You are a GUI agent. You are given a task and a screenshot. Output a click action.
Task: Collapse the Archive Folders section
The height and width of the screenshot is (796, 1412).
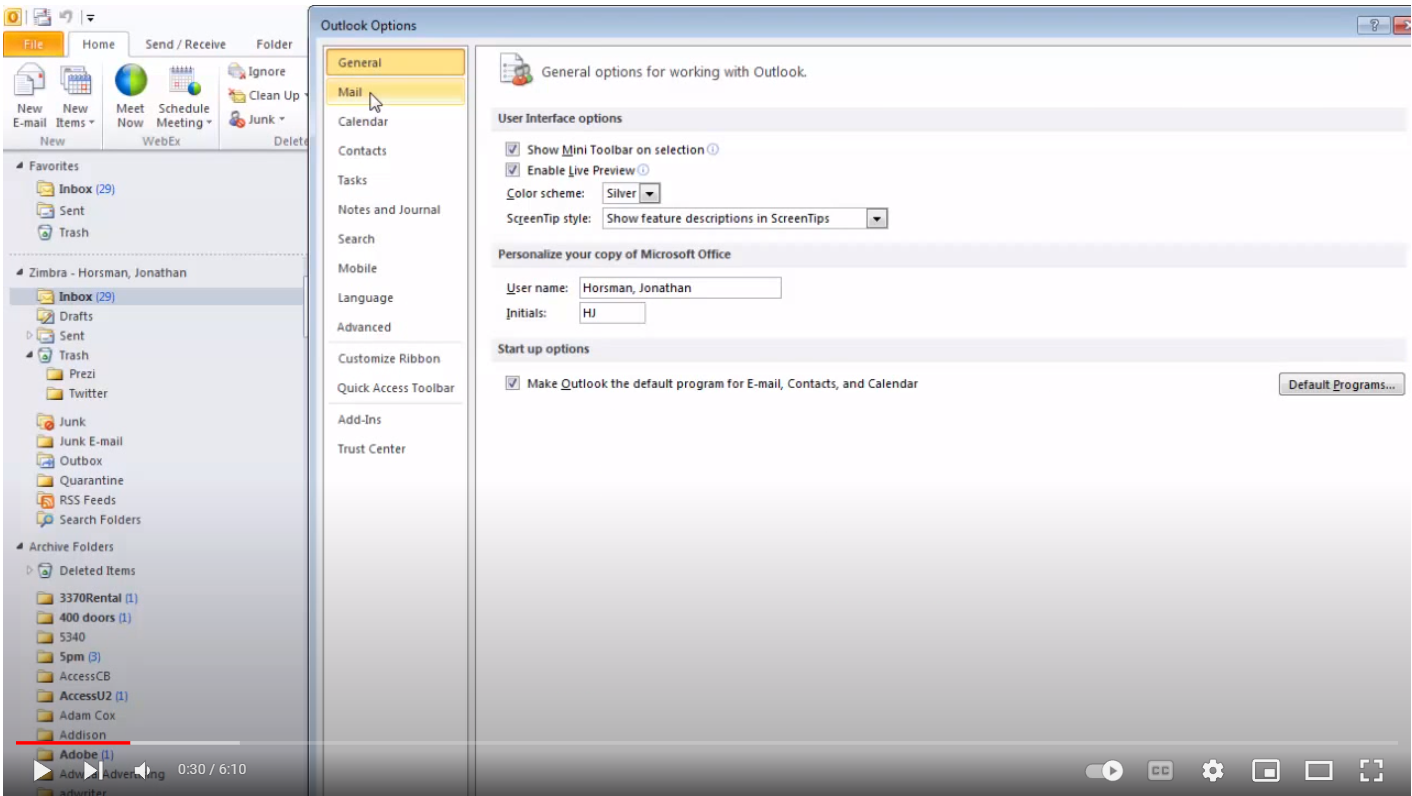[x=20, y=547]
